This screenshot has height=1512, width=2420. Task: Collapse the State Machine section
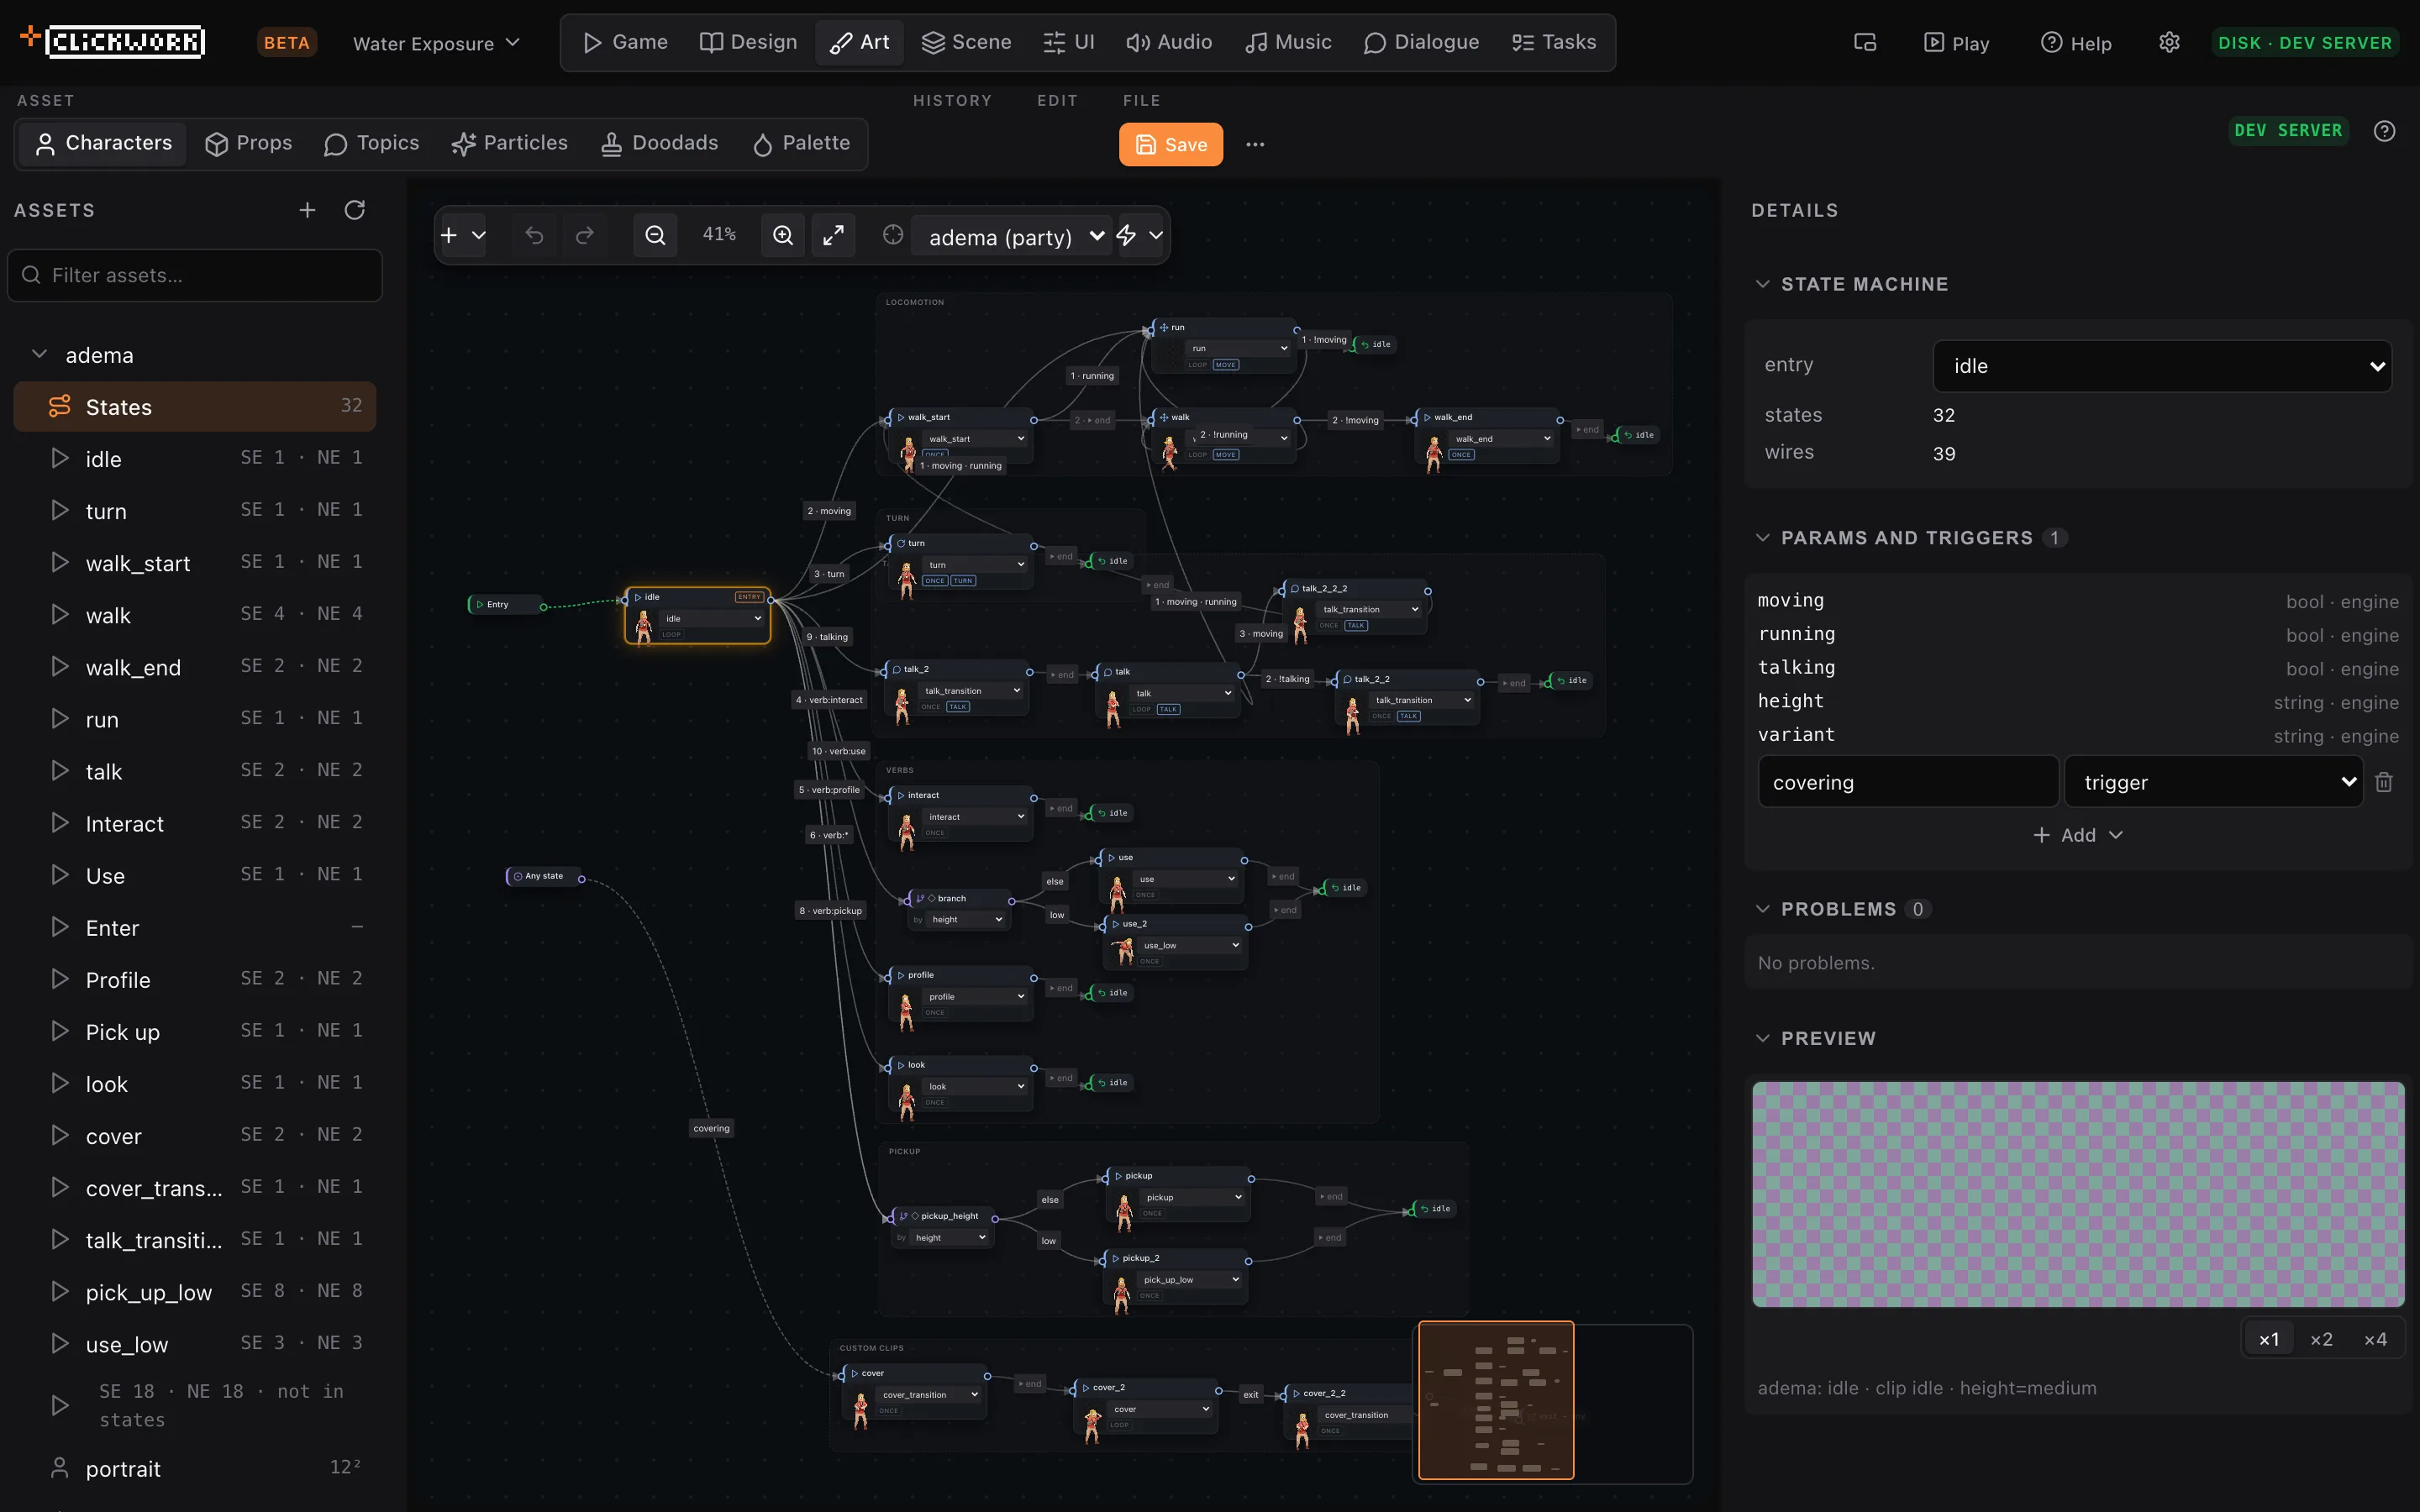click(1763, 284)
